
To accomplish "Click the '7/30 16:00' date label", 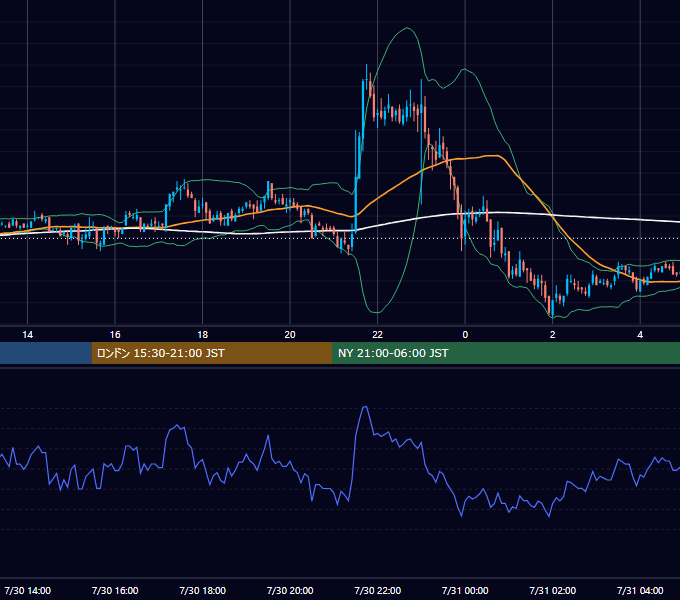I will [115, 590].
